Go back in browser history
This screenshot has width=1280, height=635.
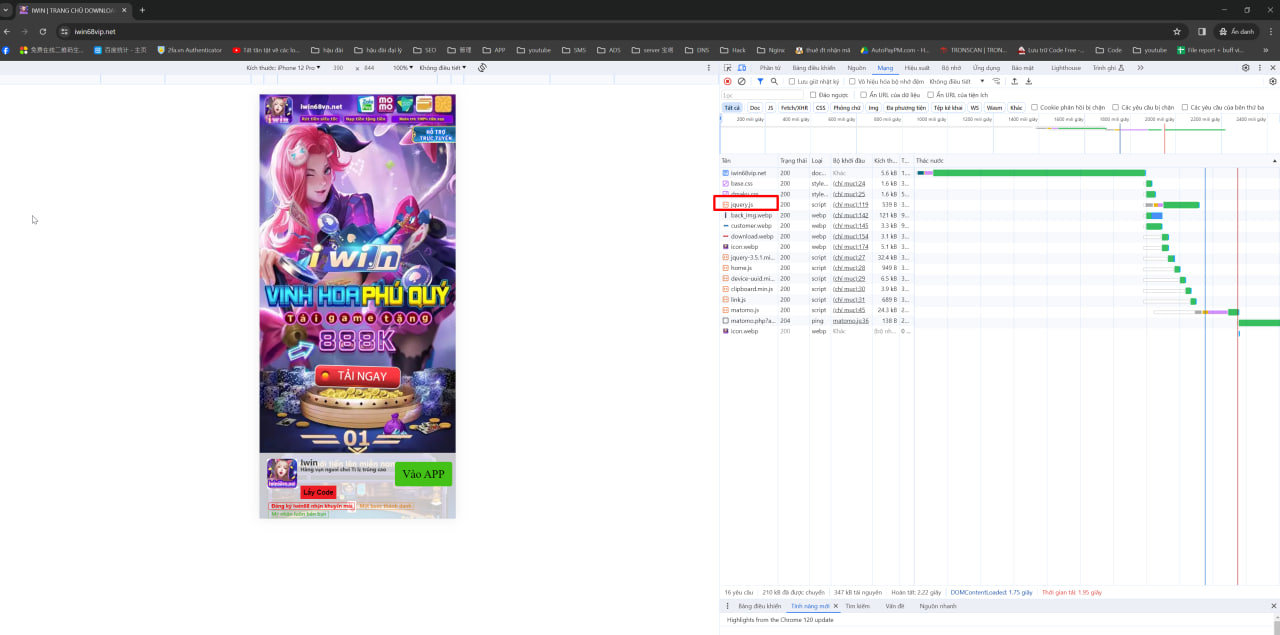coord(7,31)
